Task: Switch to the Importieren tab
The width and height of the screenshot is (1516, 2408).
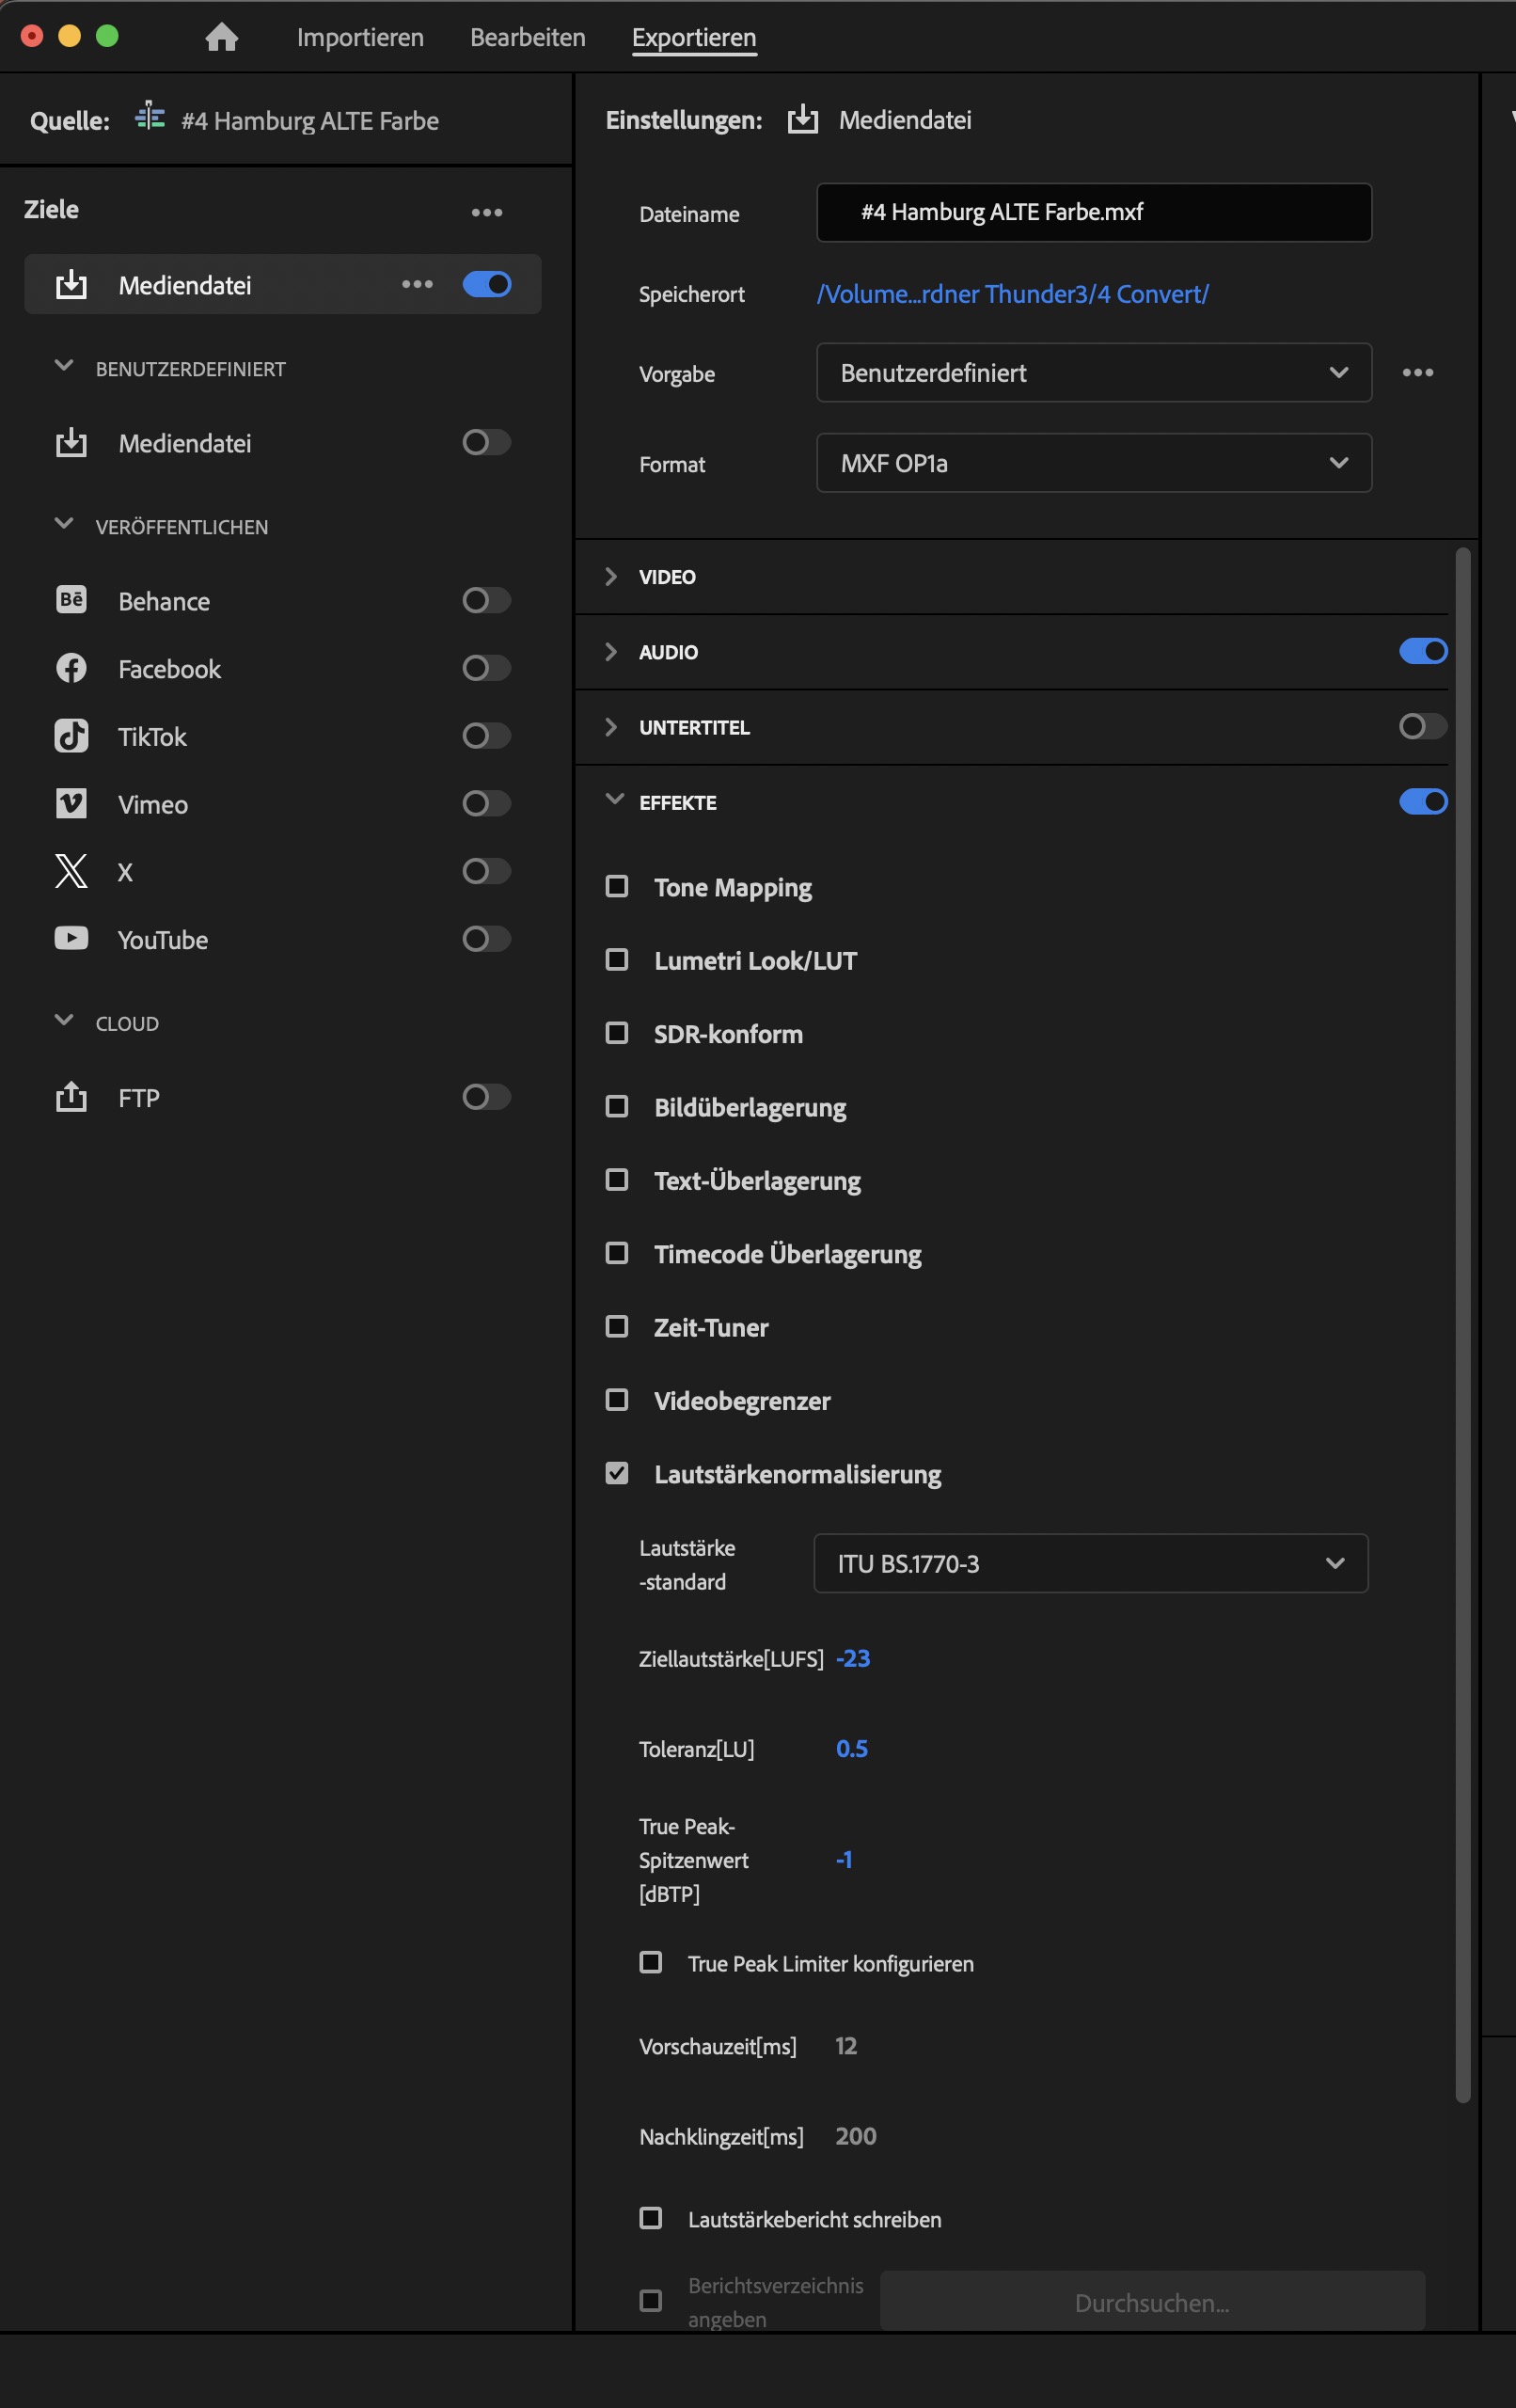Action: [x=360, y=38]
